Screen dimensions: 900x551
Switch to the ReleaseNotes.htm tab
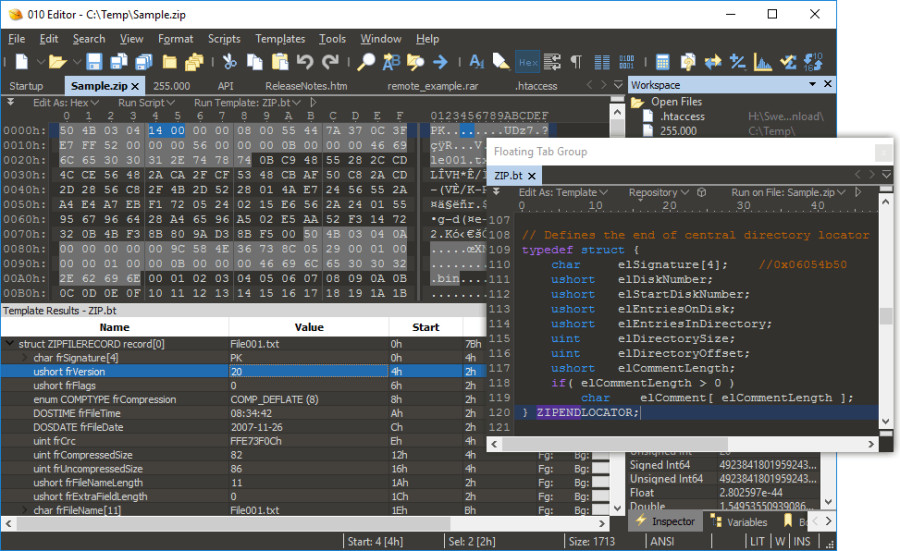click(306, 86)
